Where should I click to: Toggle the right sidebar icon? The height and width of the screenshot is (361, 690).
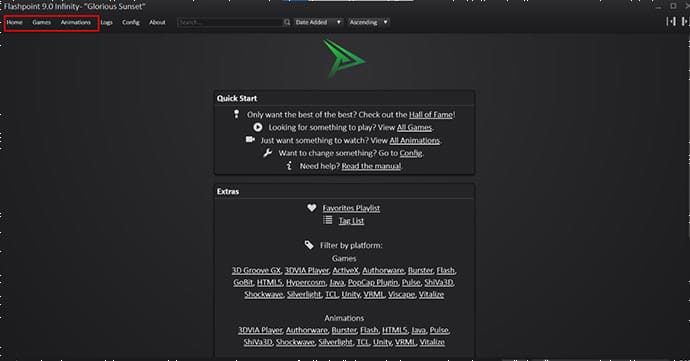(x=684, y=21)
